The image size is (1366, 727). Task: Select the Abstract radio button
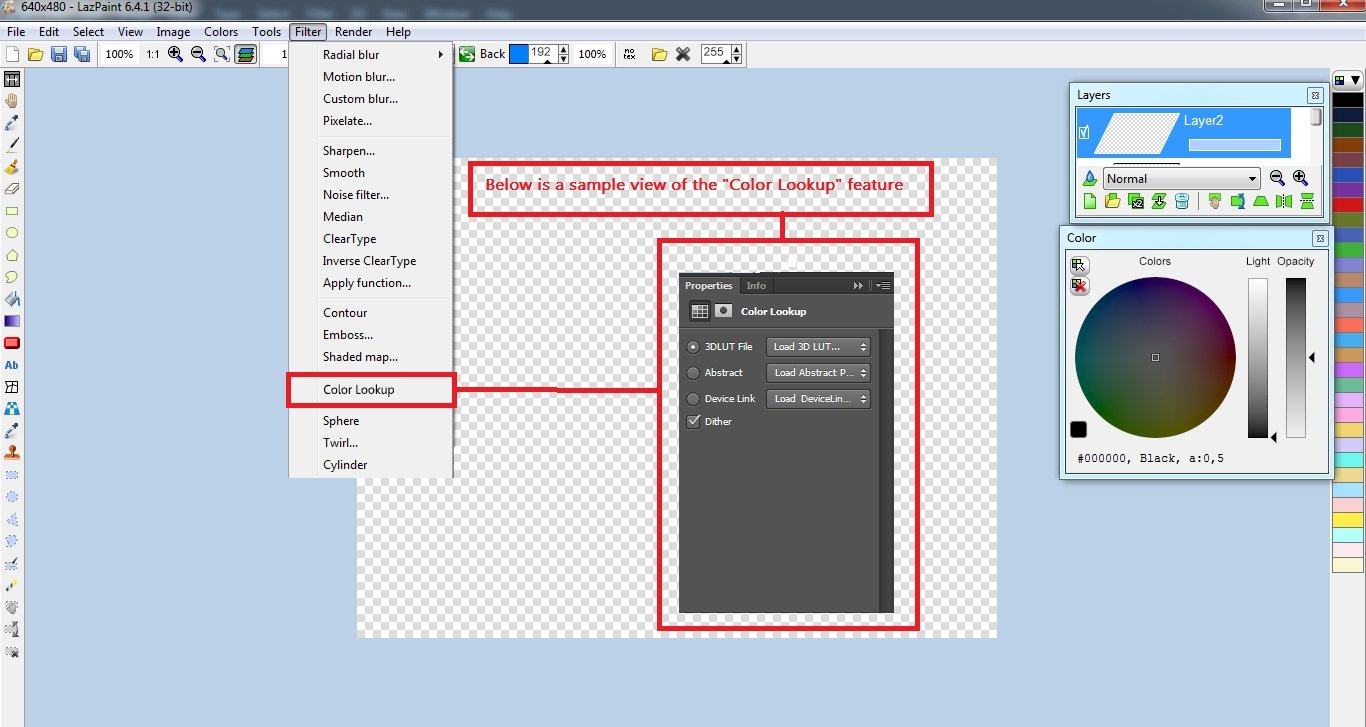pos(694,373)
